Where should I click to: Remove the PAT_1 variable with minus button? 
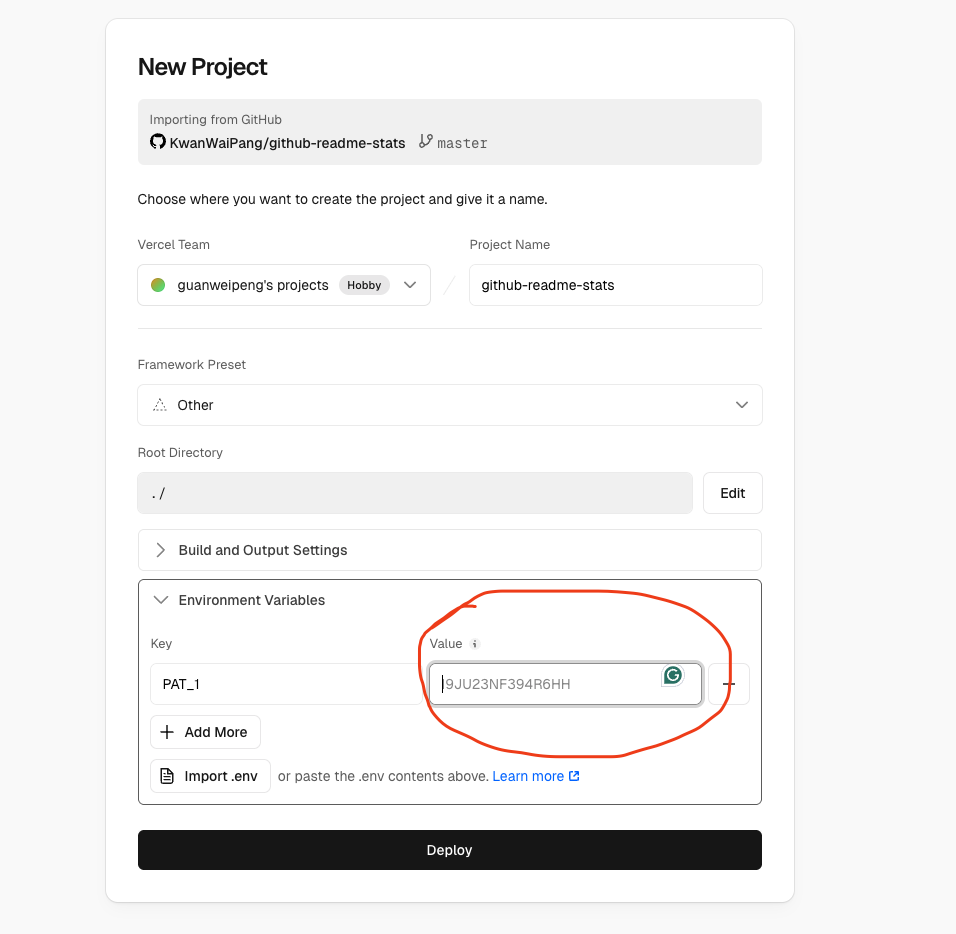tap(729, 684)
